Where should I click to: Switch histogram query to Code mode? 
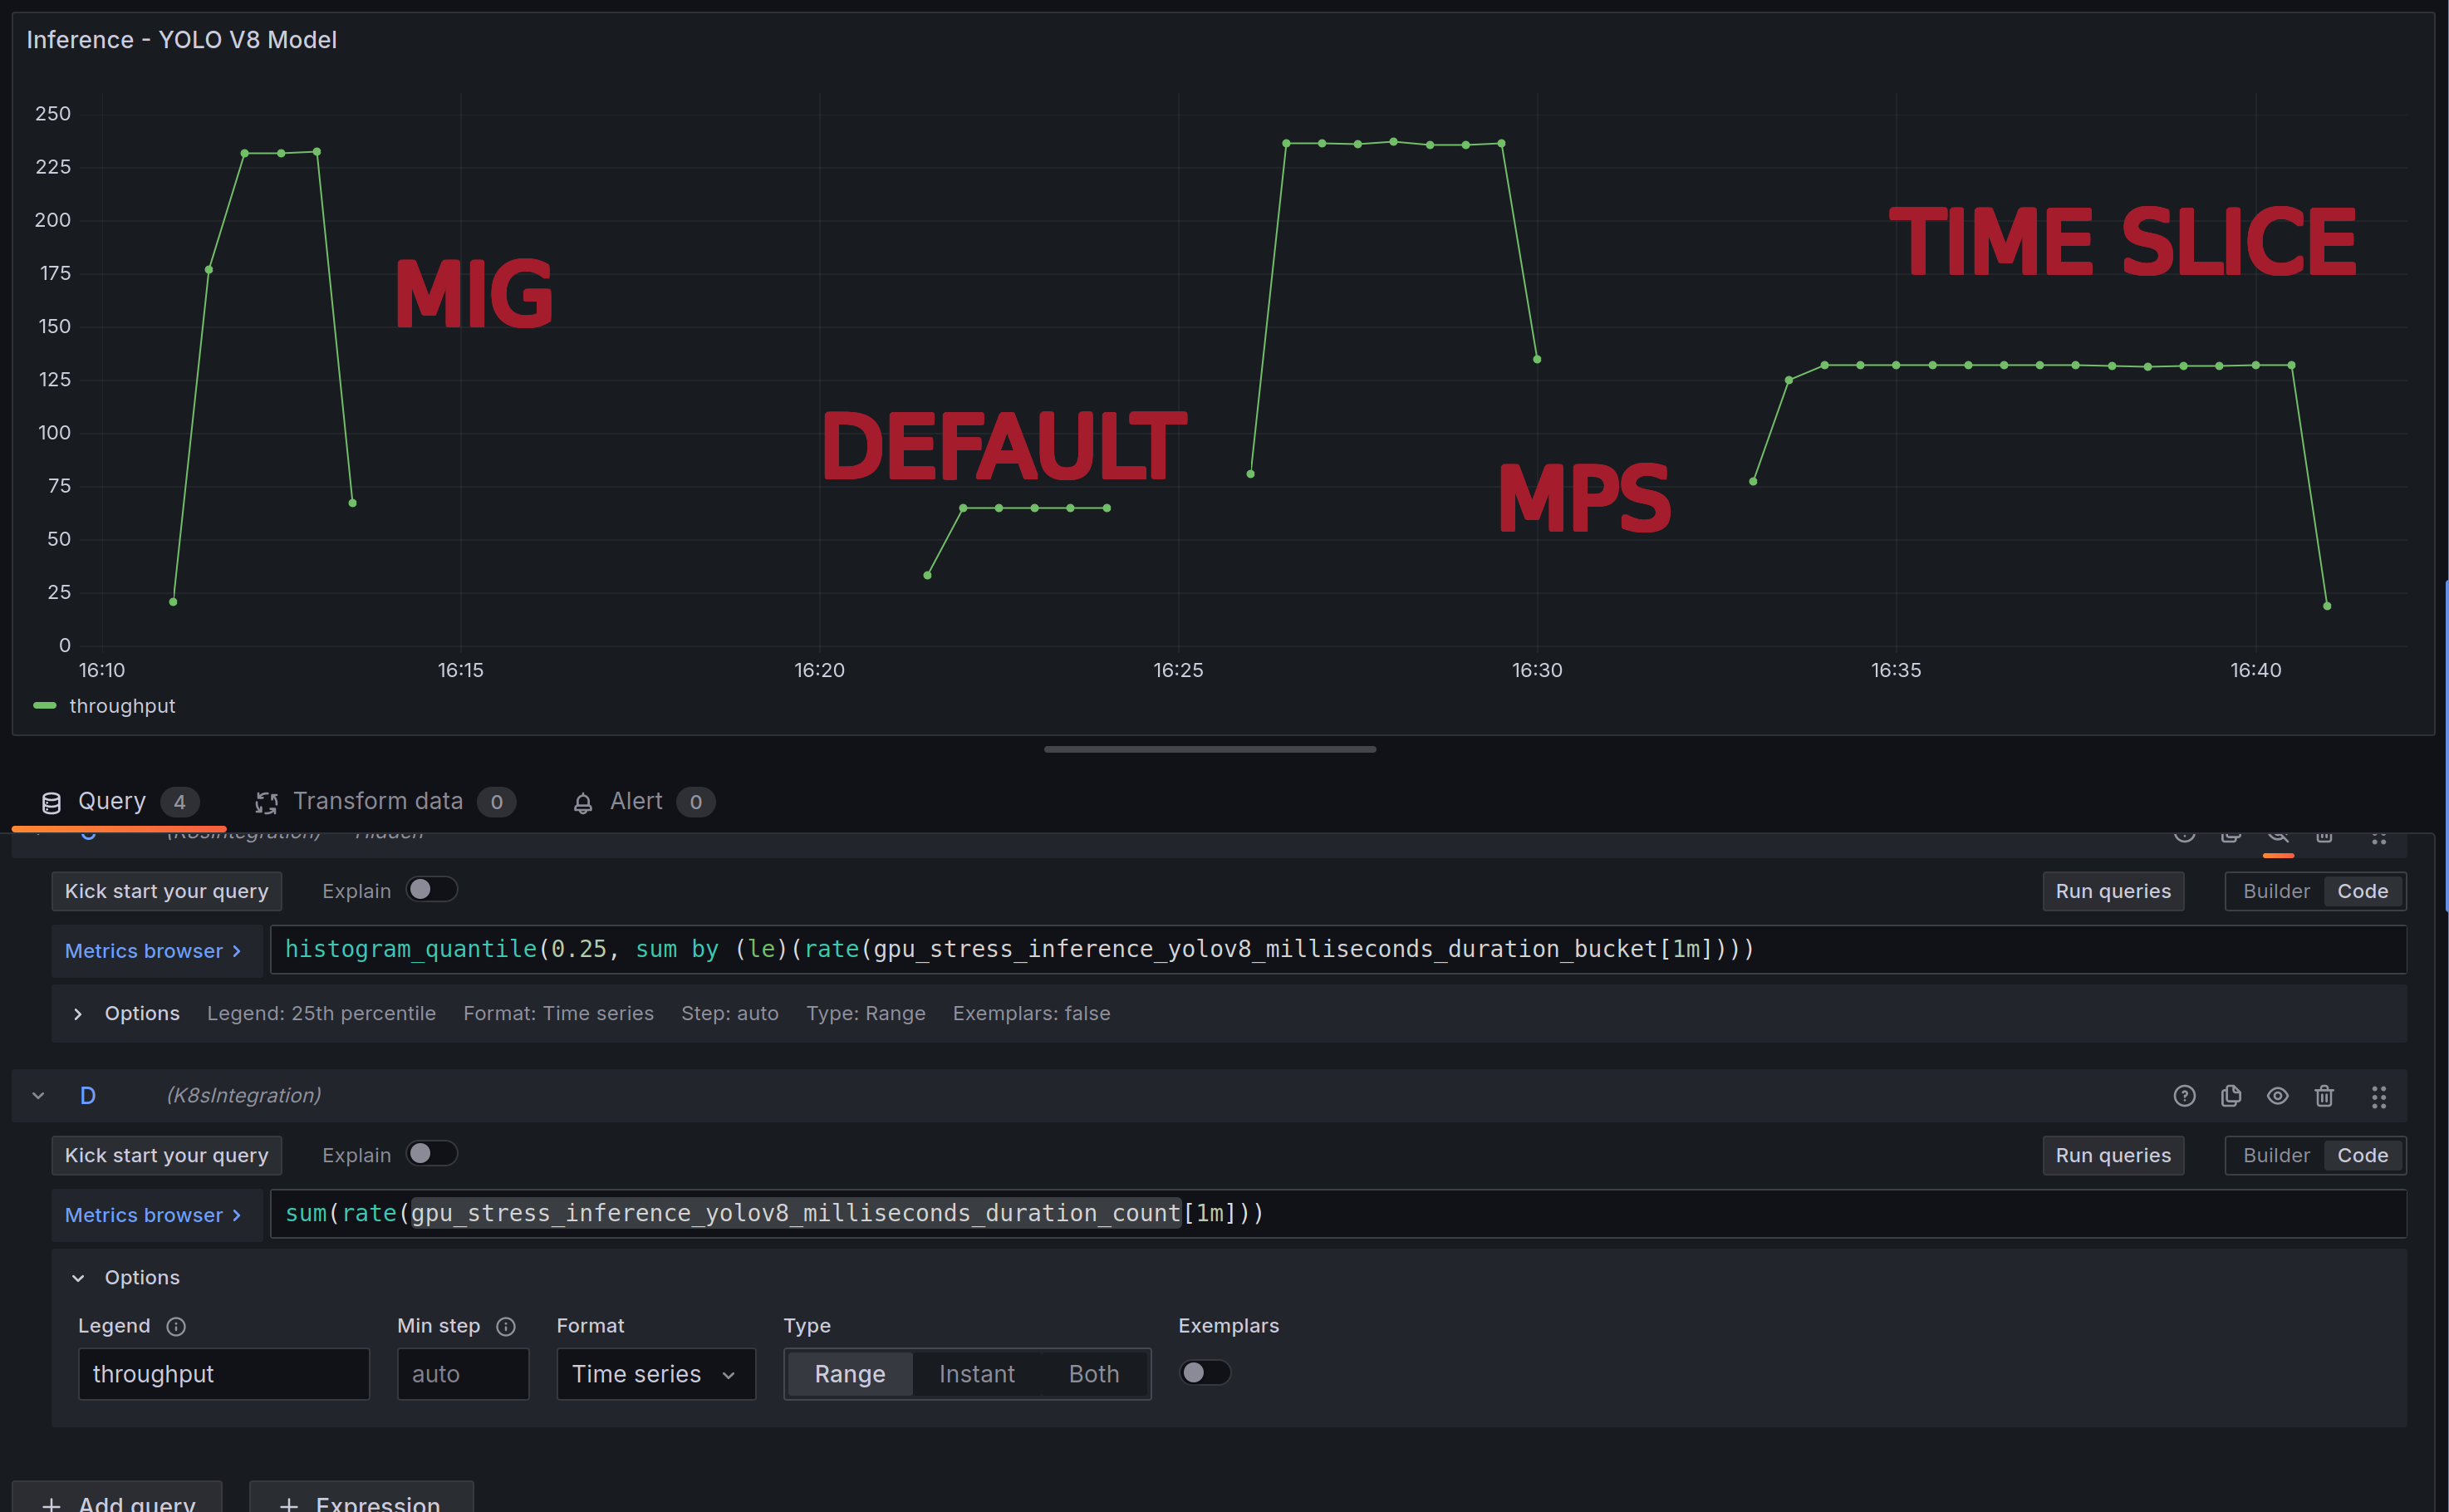tap(2362, 891)
